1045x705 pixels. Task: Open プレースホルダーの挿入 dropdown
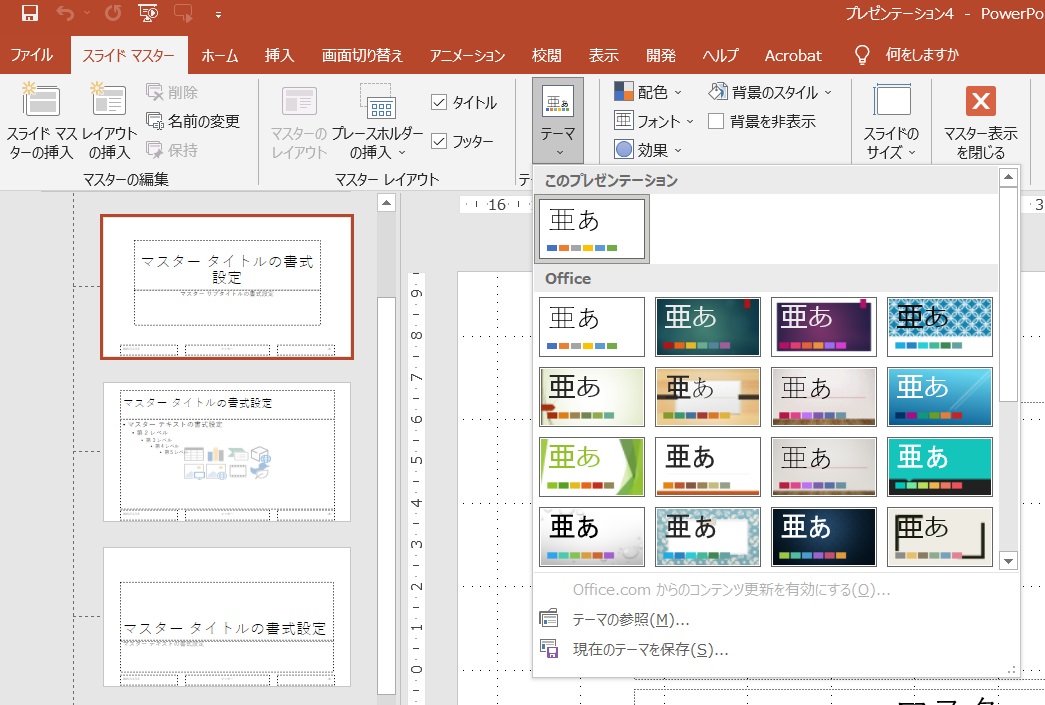377,121
